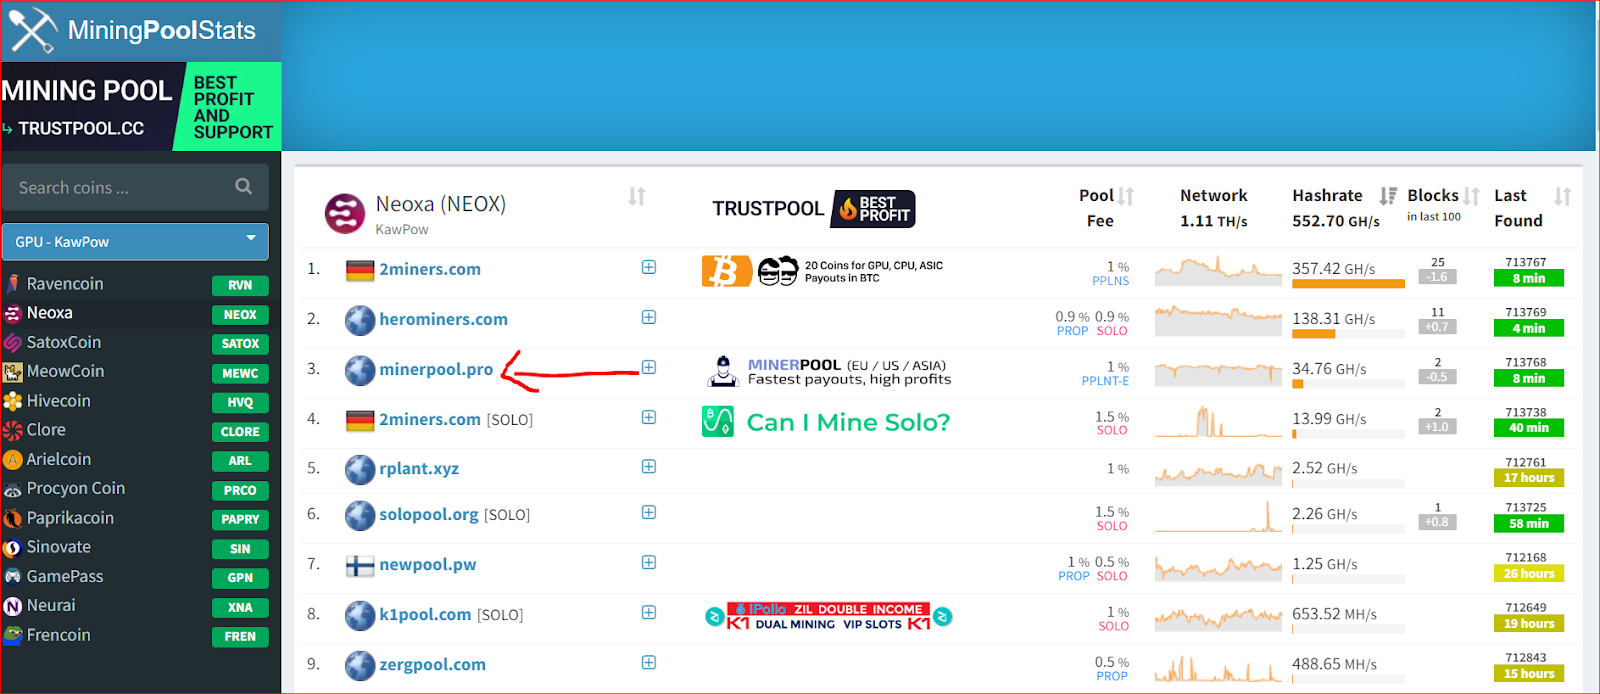
Task: Open the minerpool.pro pool link
Action: point(436,369)
